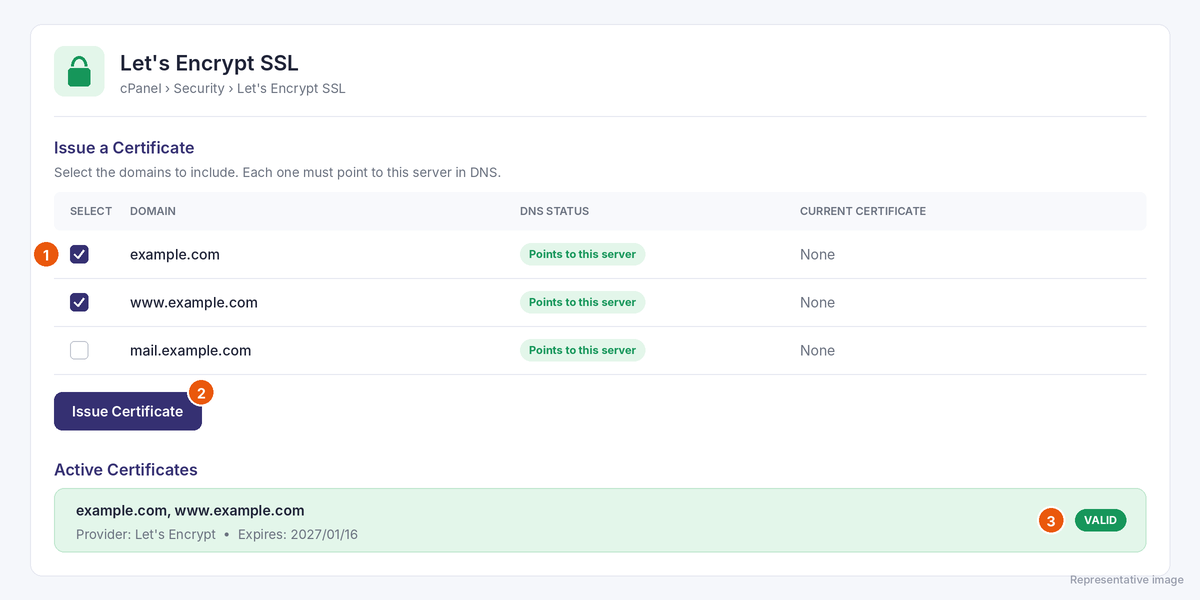
Task: Click the Issue Certificate button
Action: [x=128, y=411]
